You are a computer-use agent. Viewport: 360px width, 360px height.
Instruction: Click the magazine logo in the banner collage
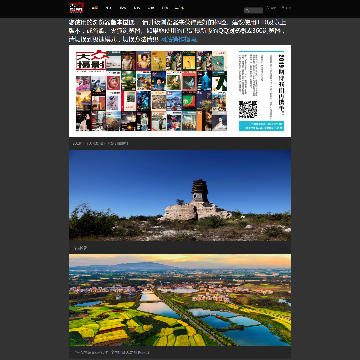tap(91, 61)
